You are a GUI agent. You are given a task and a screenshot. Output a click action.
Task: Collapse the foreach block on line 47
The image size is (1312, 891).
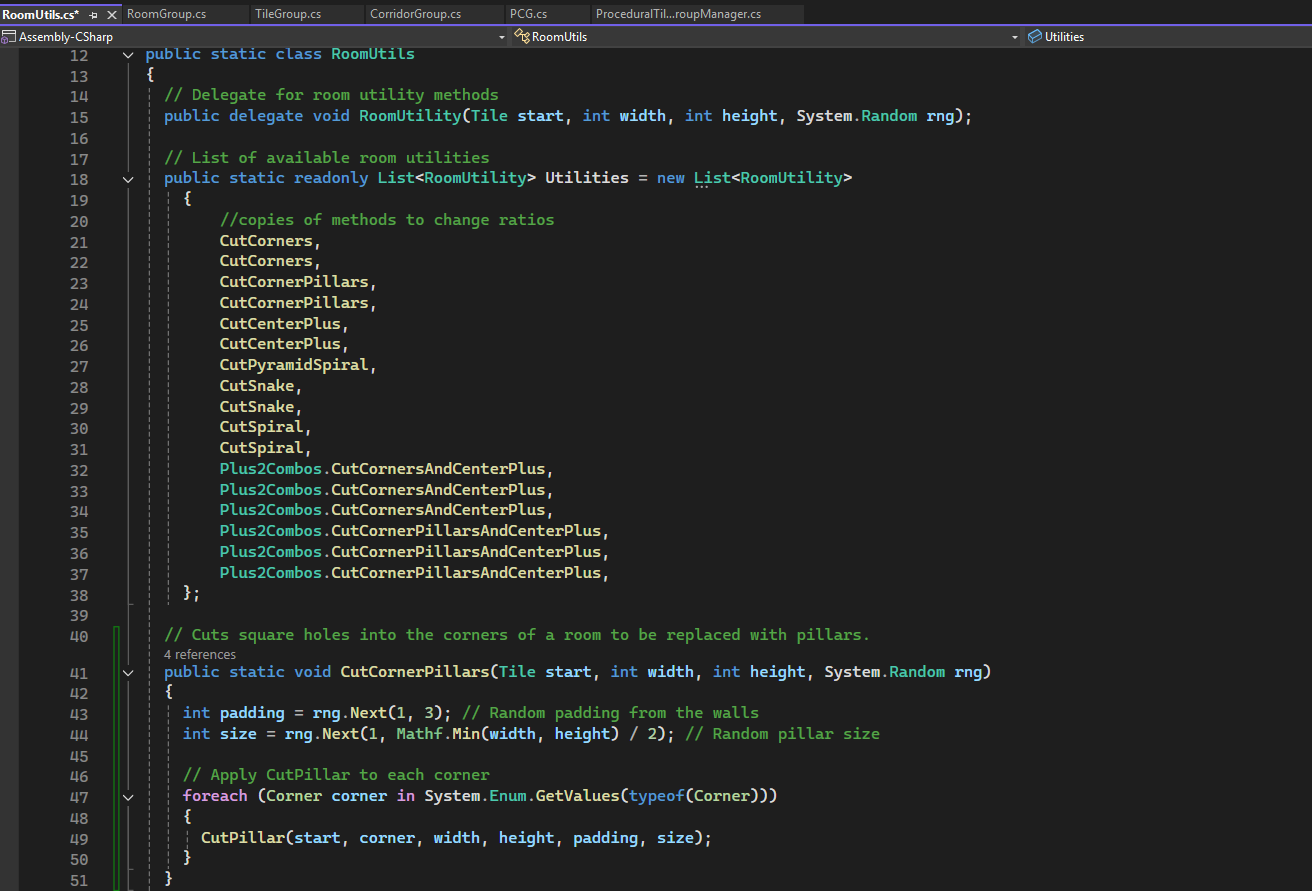tap(128, 797)
